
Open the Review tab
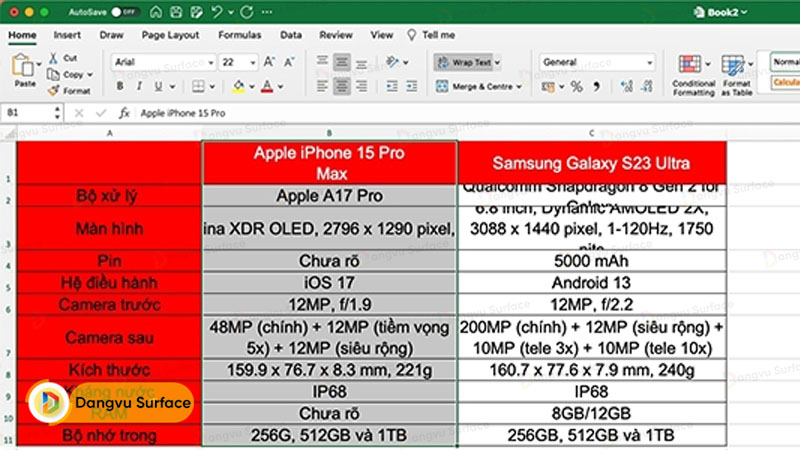[336, 35]
